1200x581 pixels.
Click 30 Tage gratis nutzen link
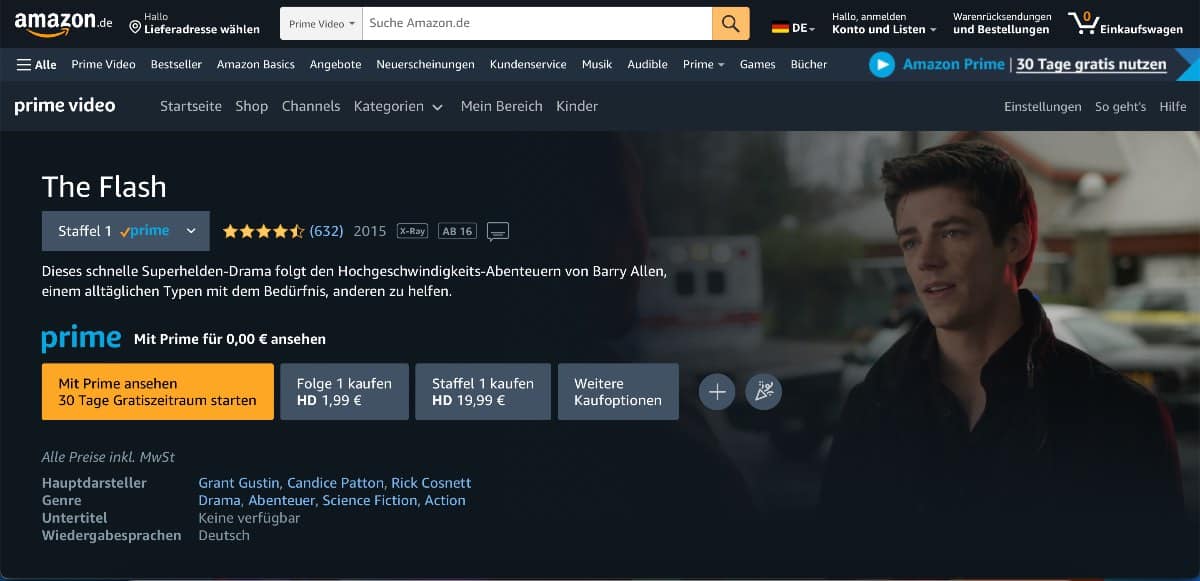click(x=1091, y=64)
